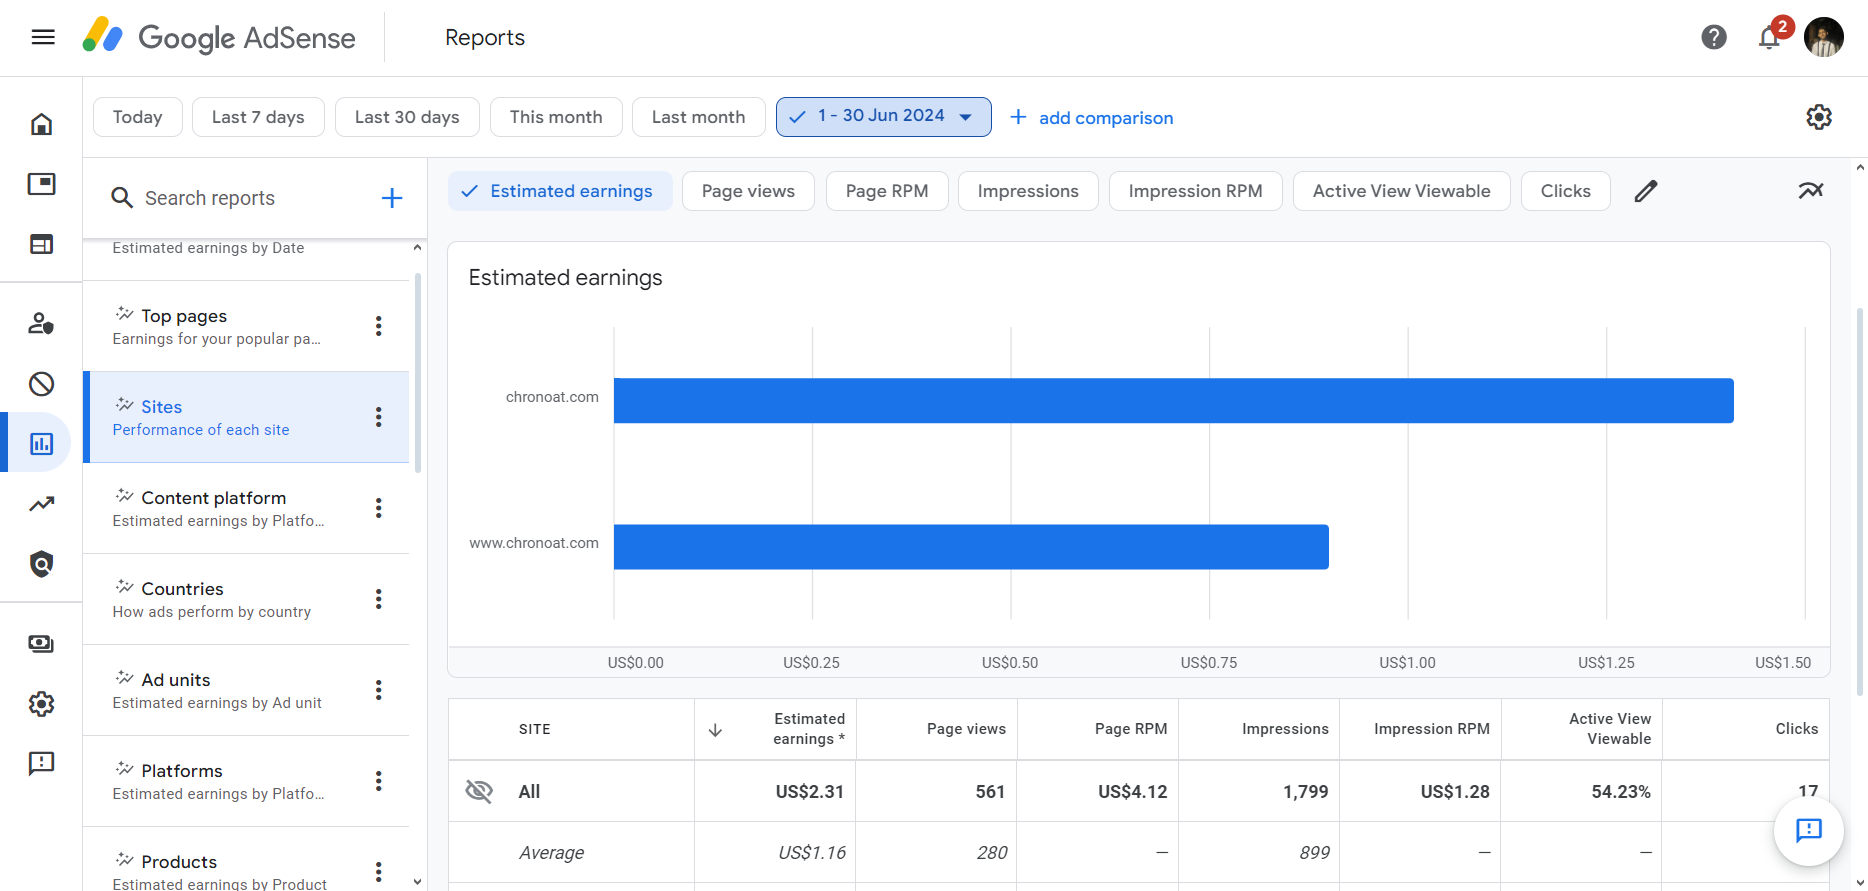Open options menu for Content platform report

(x=379, y=508)
